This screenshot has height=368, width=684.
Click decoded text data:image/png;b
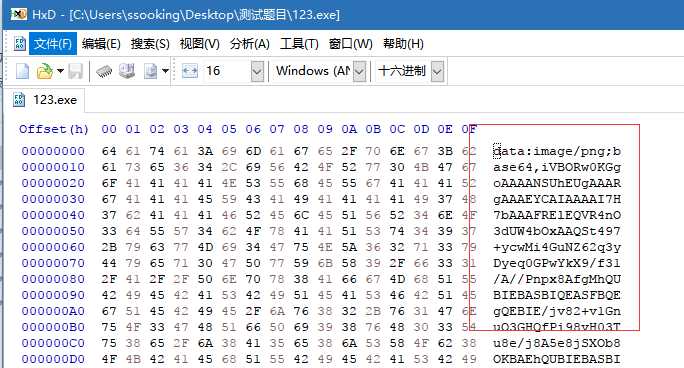(x=557, y=151)
